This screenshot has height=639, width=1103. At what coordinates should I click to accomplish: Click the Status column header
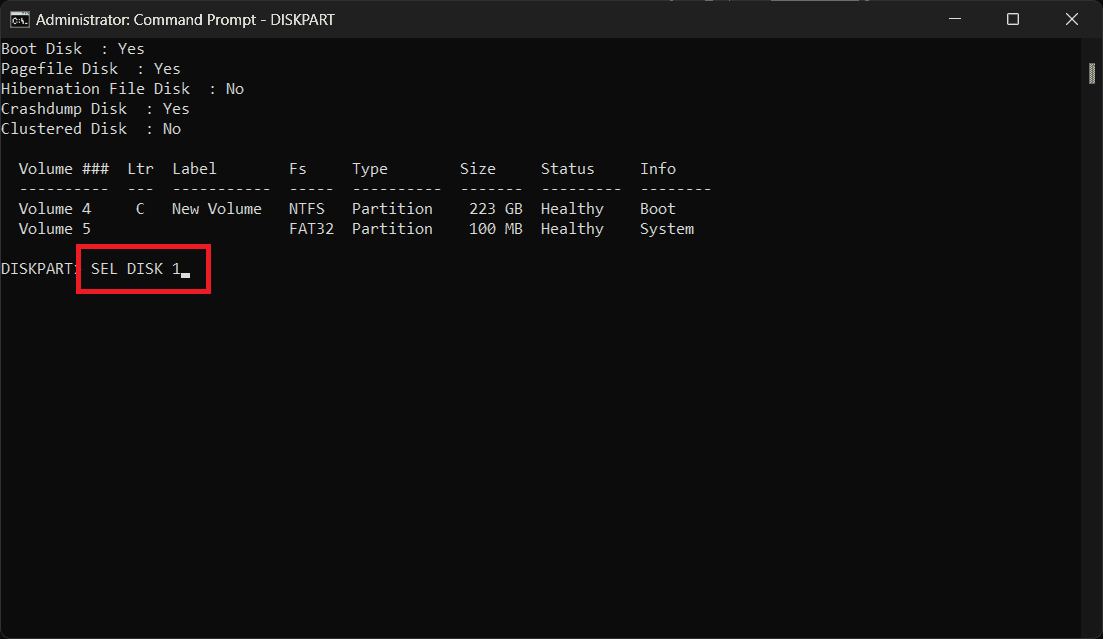(x=567, y=169)
